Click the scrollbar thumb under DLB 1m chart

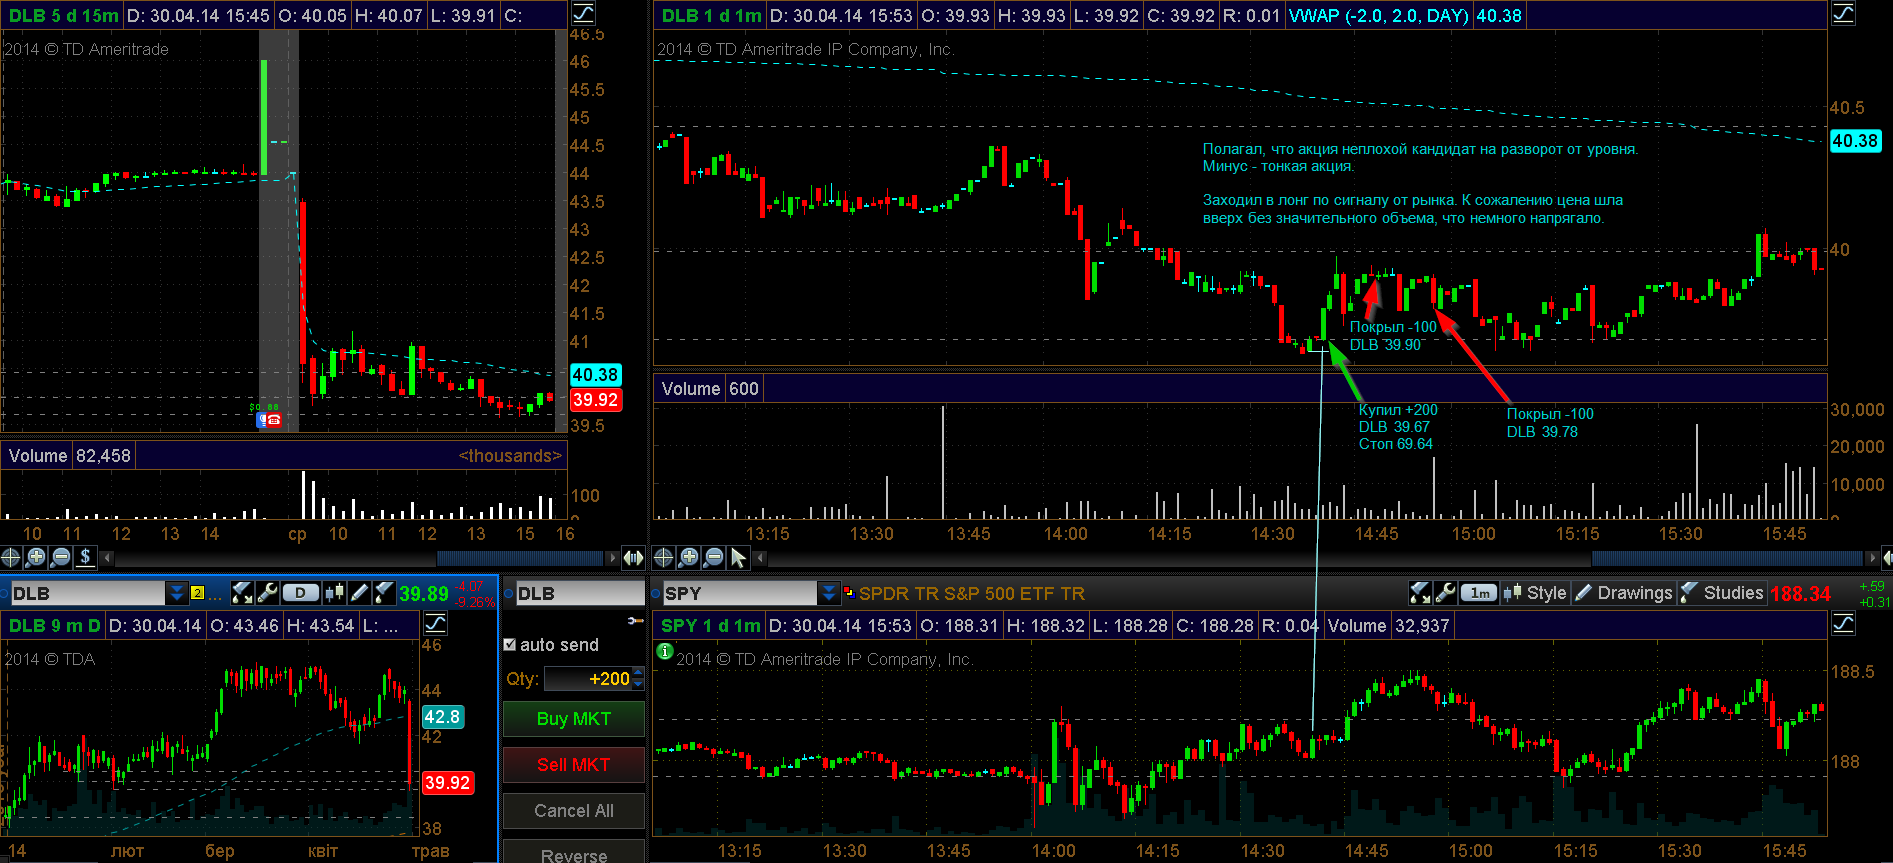point(1727,557)
